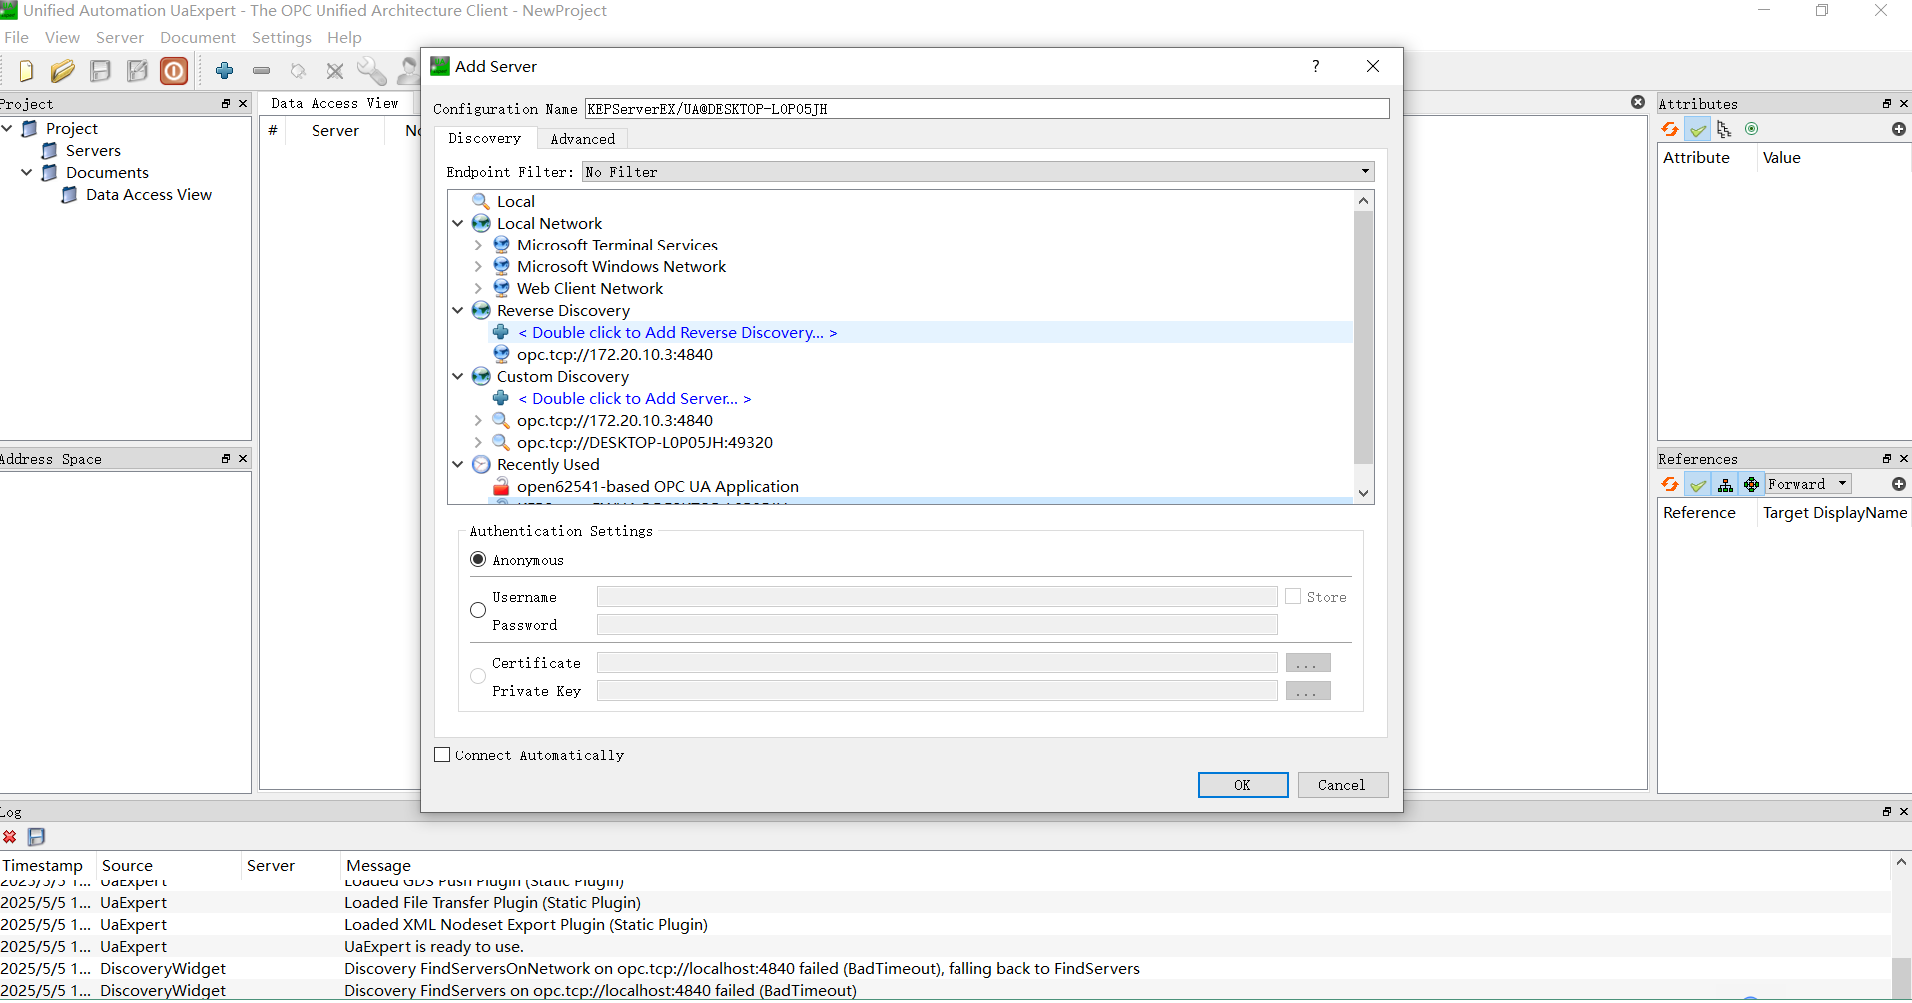Viewport: 1912px width, 1003px height.
Task: Close the Data Access View document tab
Action: [1637, 102]
